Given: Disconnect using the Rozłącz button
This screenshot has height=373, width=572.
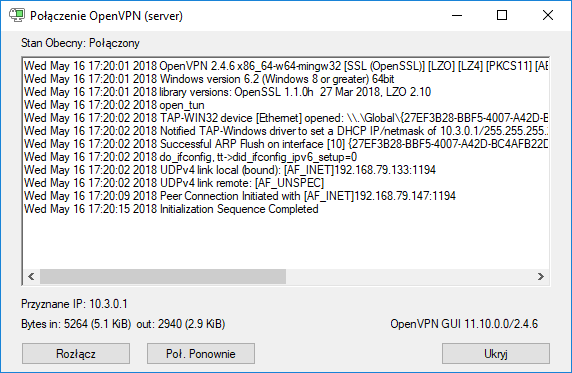Looking at the screenshot, I should point(76,353).
